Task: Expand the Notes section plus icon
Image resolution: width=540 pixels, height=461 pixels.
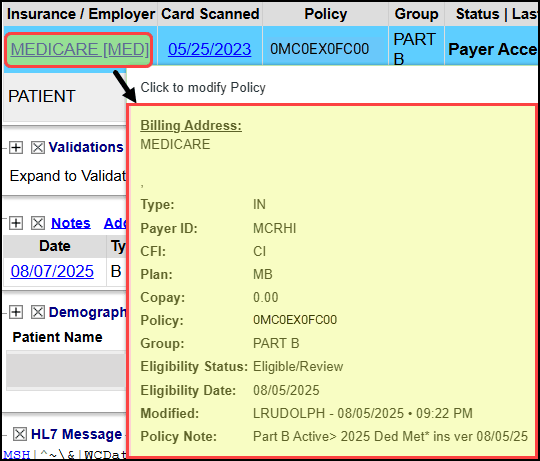Action: click(x=16, y=223)
